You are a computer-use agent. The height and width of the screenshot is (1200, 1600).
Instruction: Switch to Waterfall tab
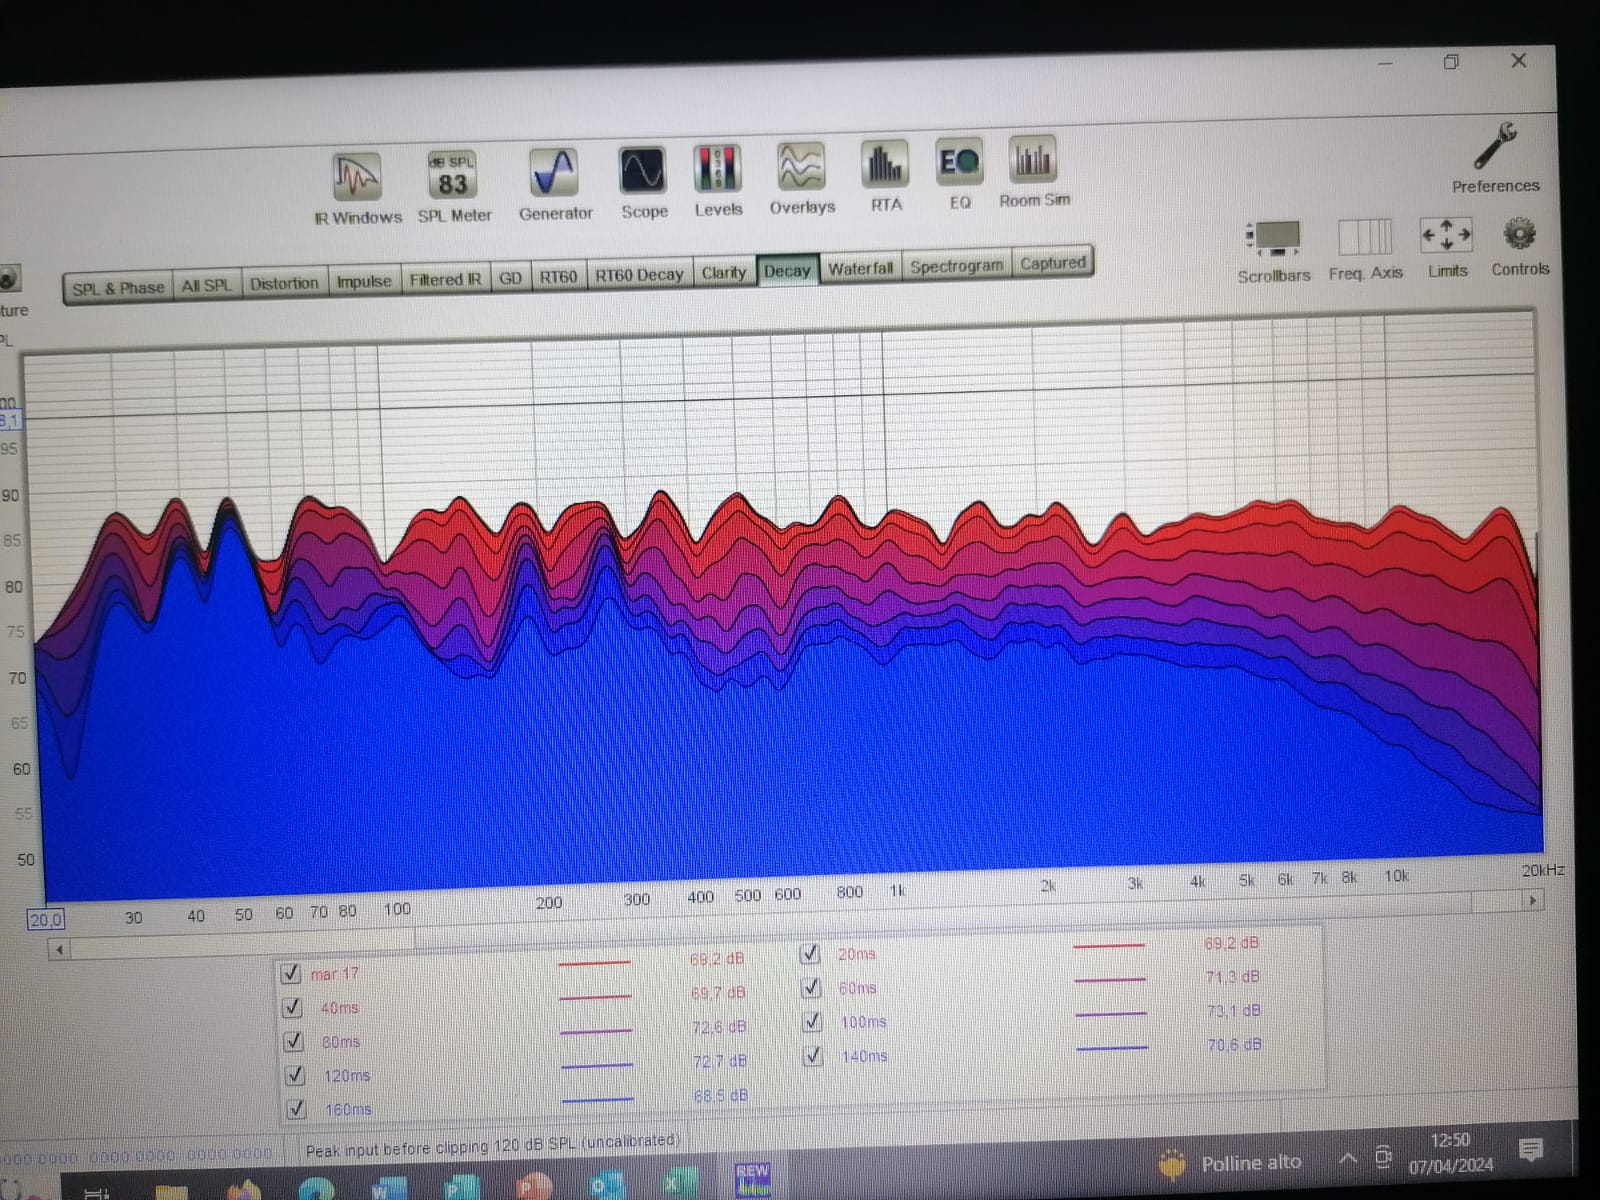[860, 268]
